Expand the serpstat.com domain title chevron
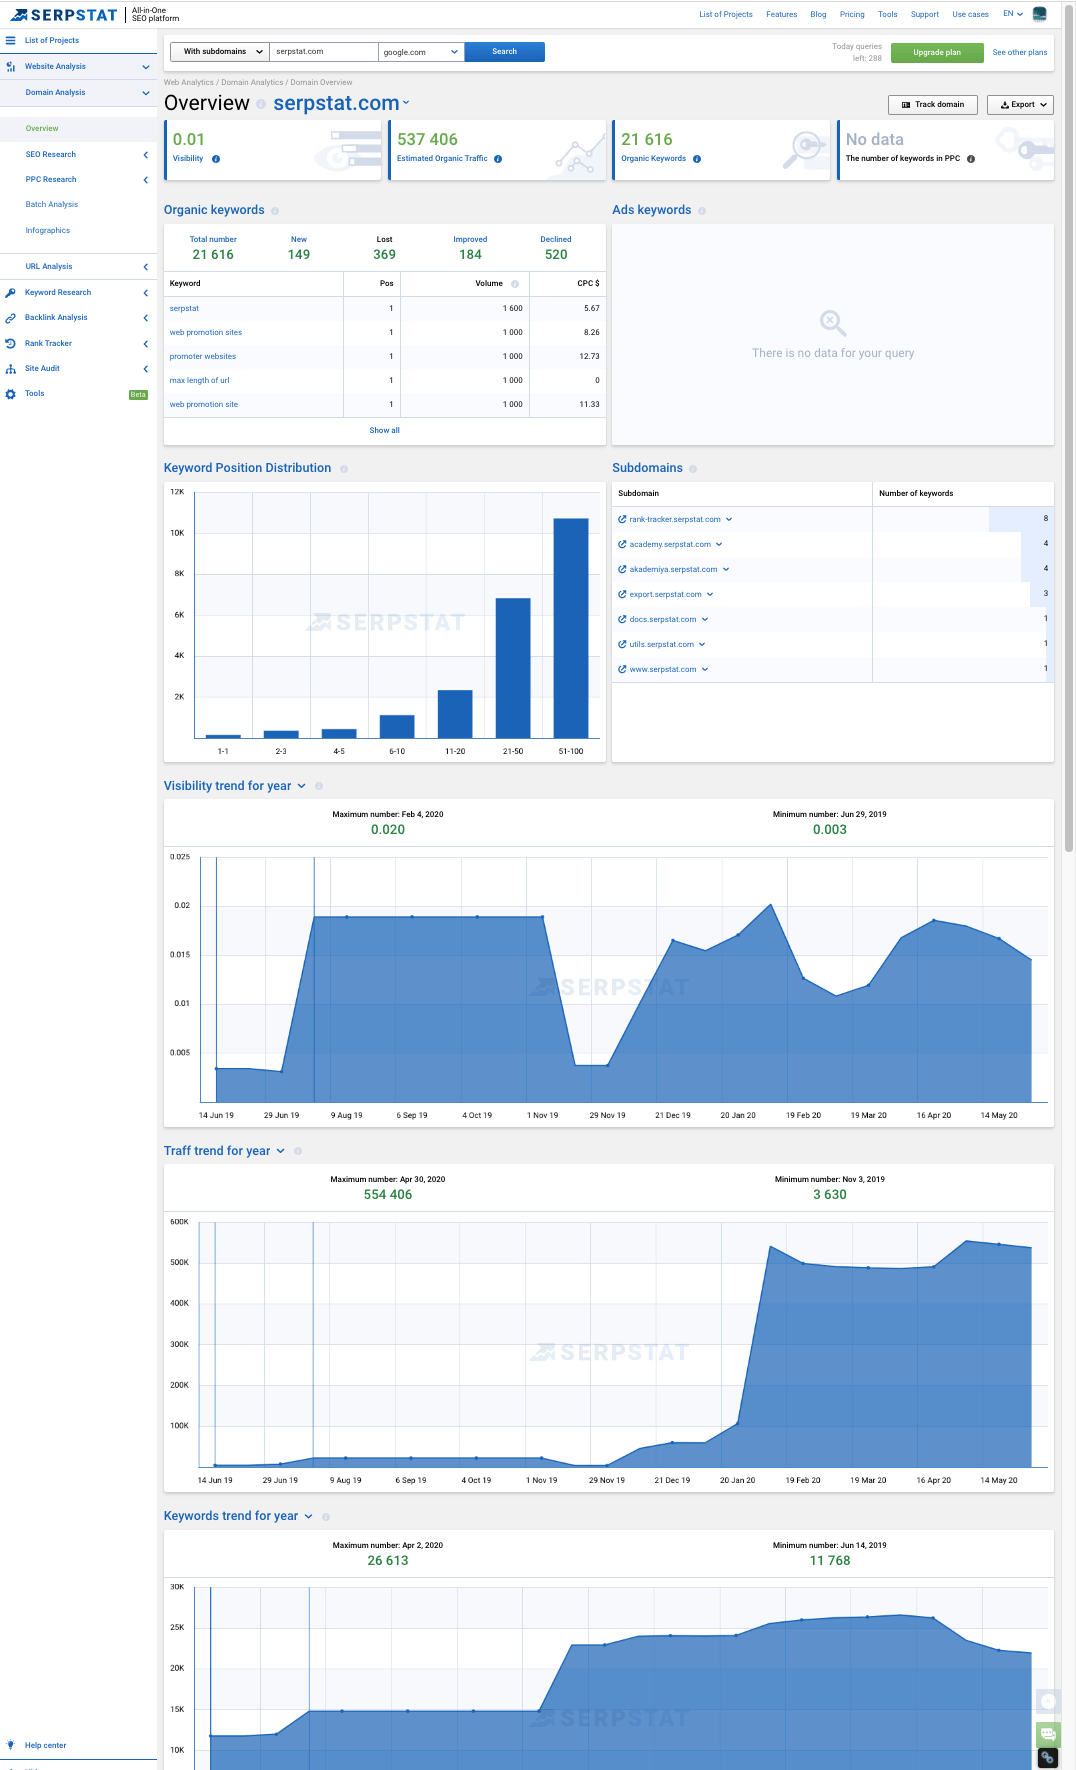Image resolution: width=1076 pixels, height=1770 pixels. [x=406, y=103]
